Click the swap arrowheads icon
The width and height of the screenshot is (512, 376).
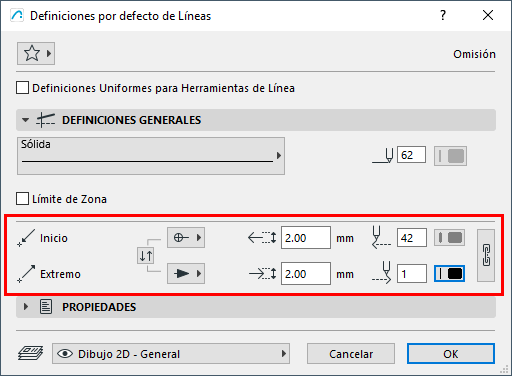tap(146, 256)
